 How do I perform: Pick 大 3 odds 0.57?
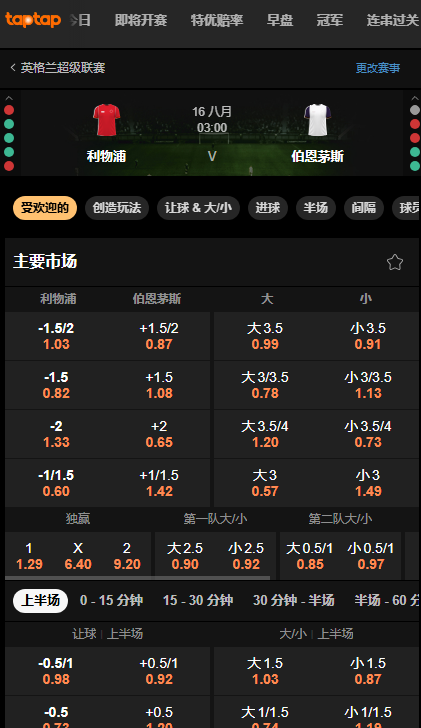[x=265, y=483]
